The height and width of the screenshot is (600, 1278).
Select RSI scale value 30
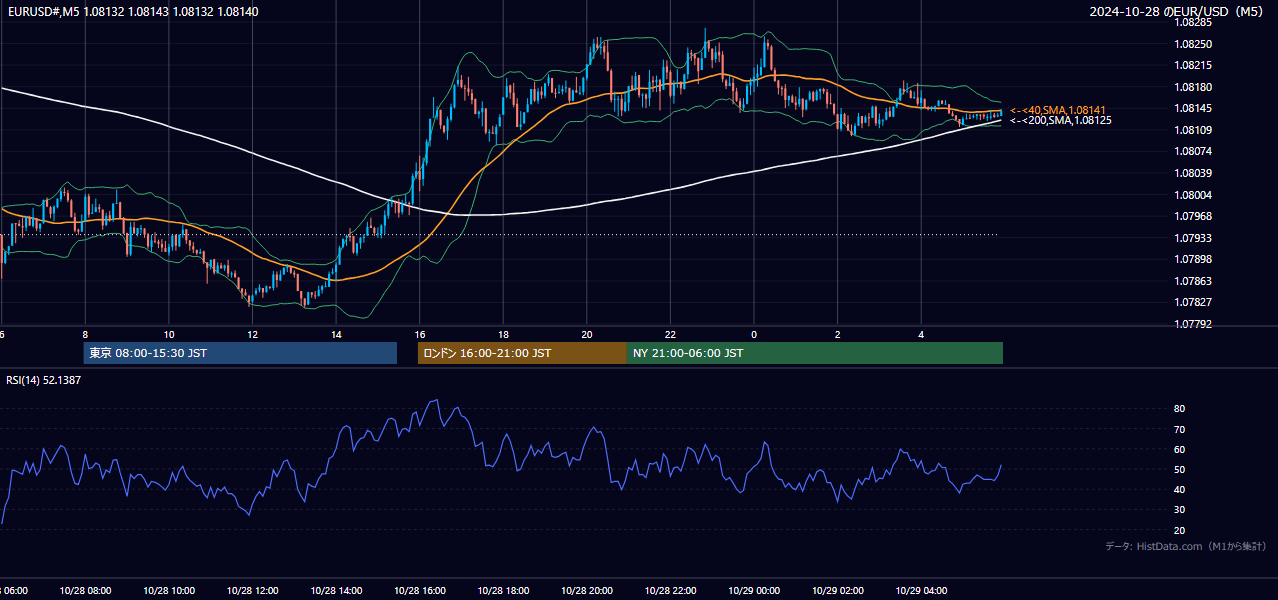(1179, 510)
